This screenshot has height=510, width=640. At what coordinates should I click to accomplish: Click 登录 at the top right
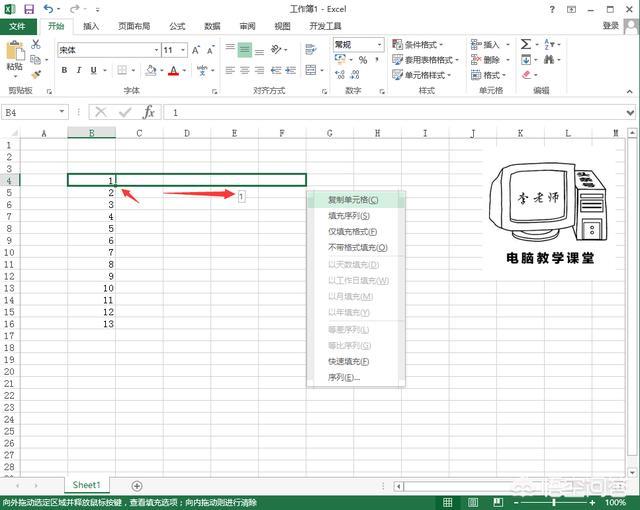point(611,26)
